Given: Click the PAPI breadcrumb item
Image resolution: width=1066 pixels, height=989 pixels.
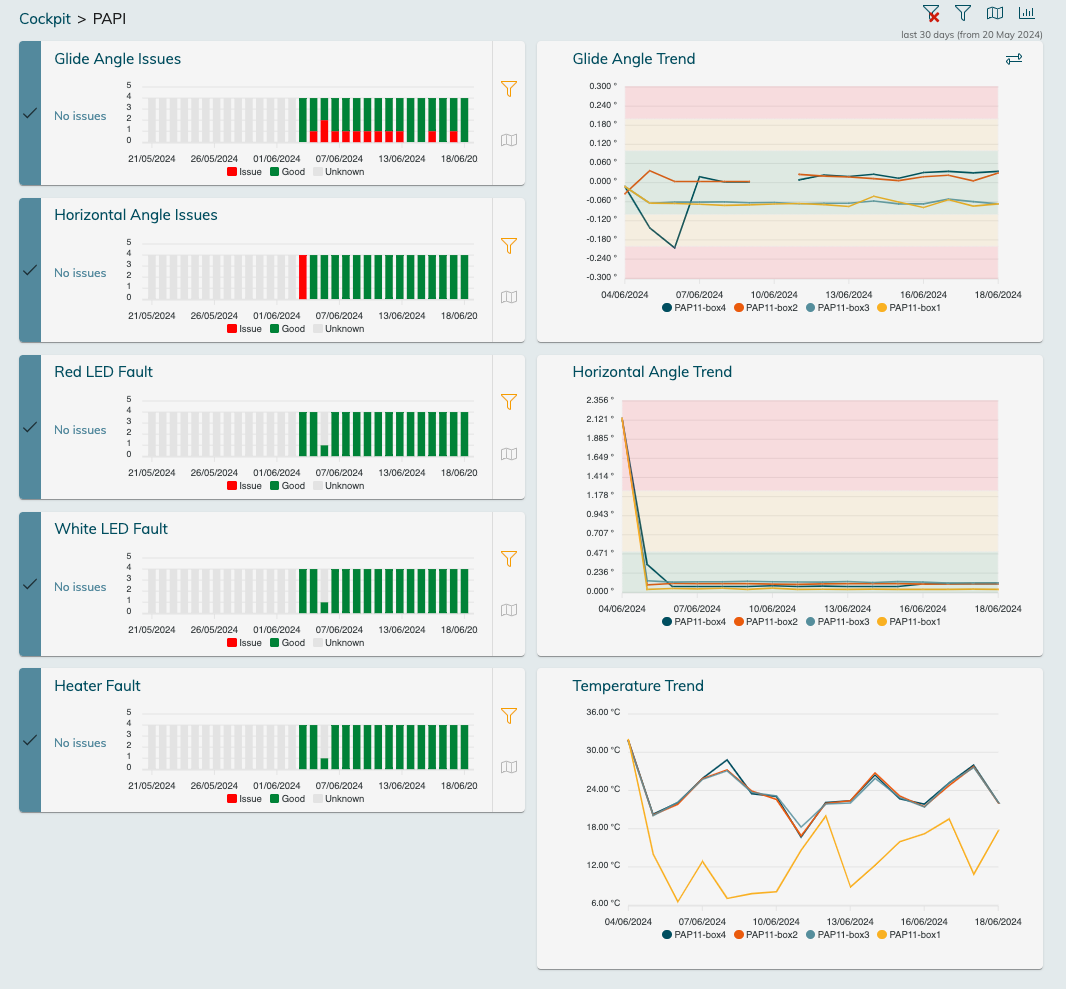Looking at the screenshot, I should [x=109, y=19].
